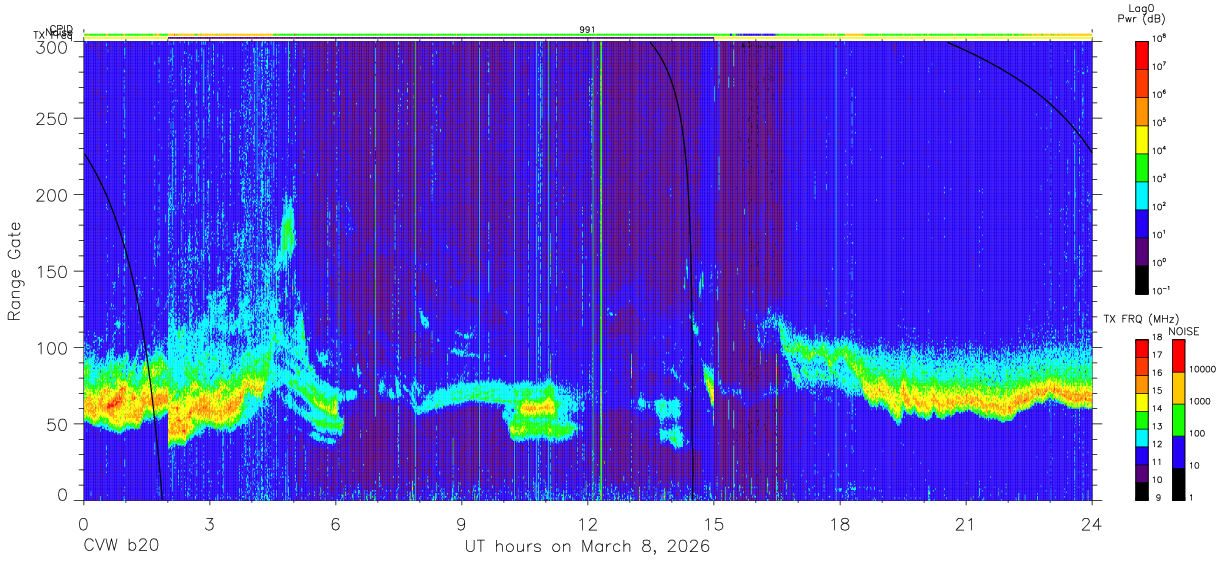This screenshot has height=567, width=1228.
Task: Click the '12' hour tick label on x-axis
Action: [587, 523]
